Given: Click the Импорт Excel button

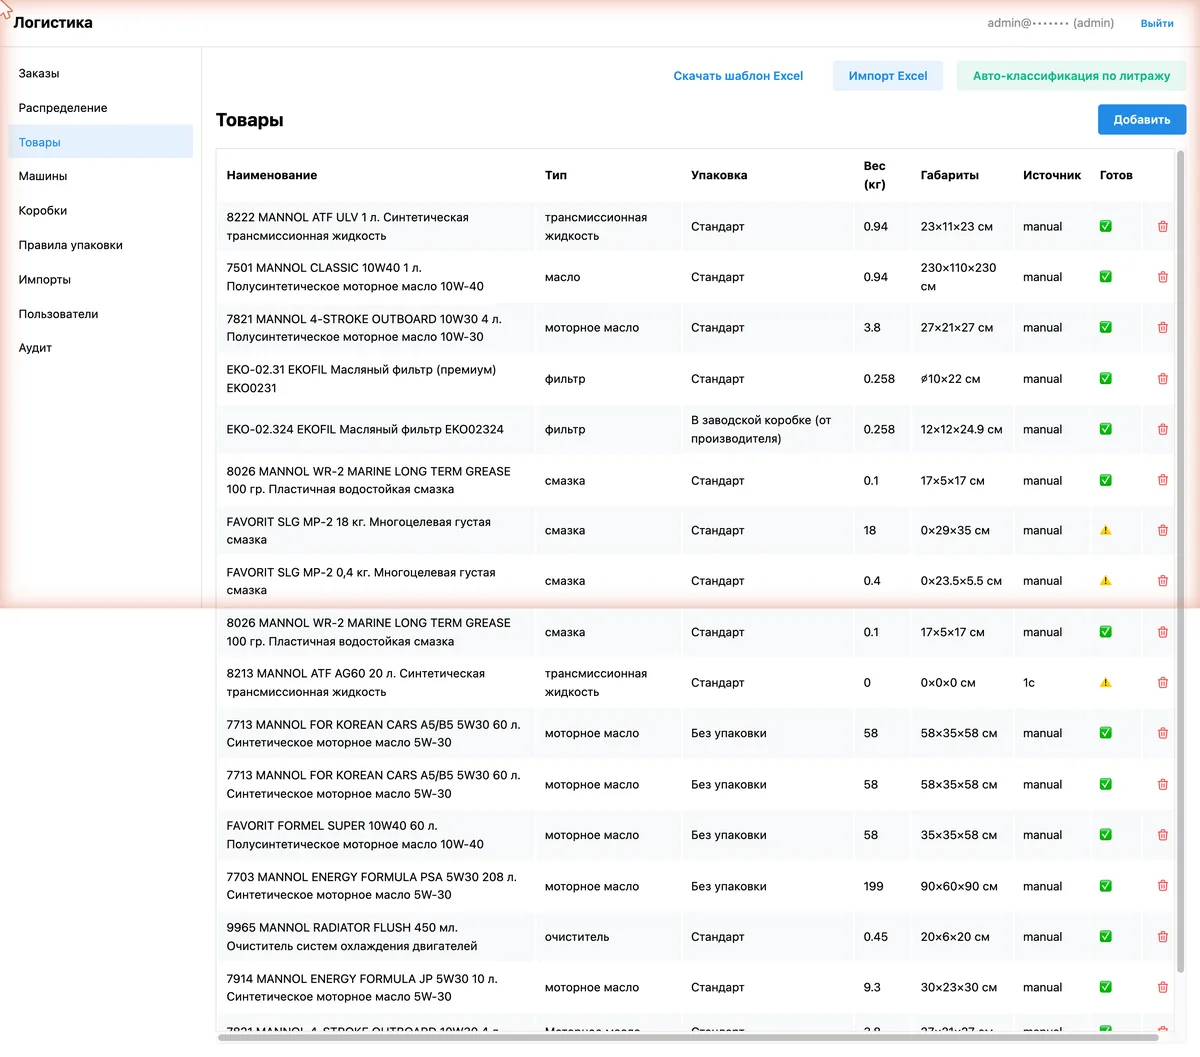Looking at the screenshot, I should tap(888, 76).
